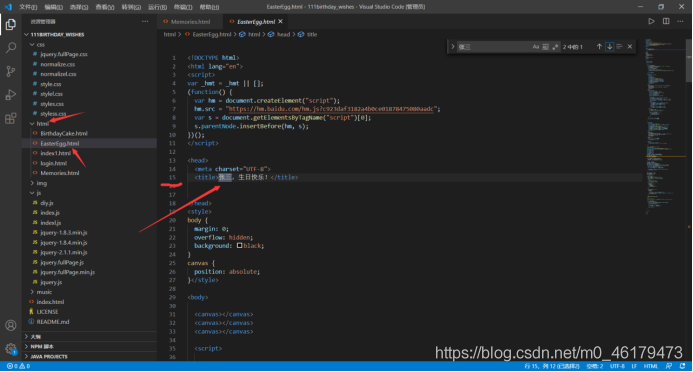The width and height of the screenshot is (693, 372).
Task: Open the 运行 (Run) menu
Action: (x=157, y=7)
